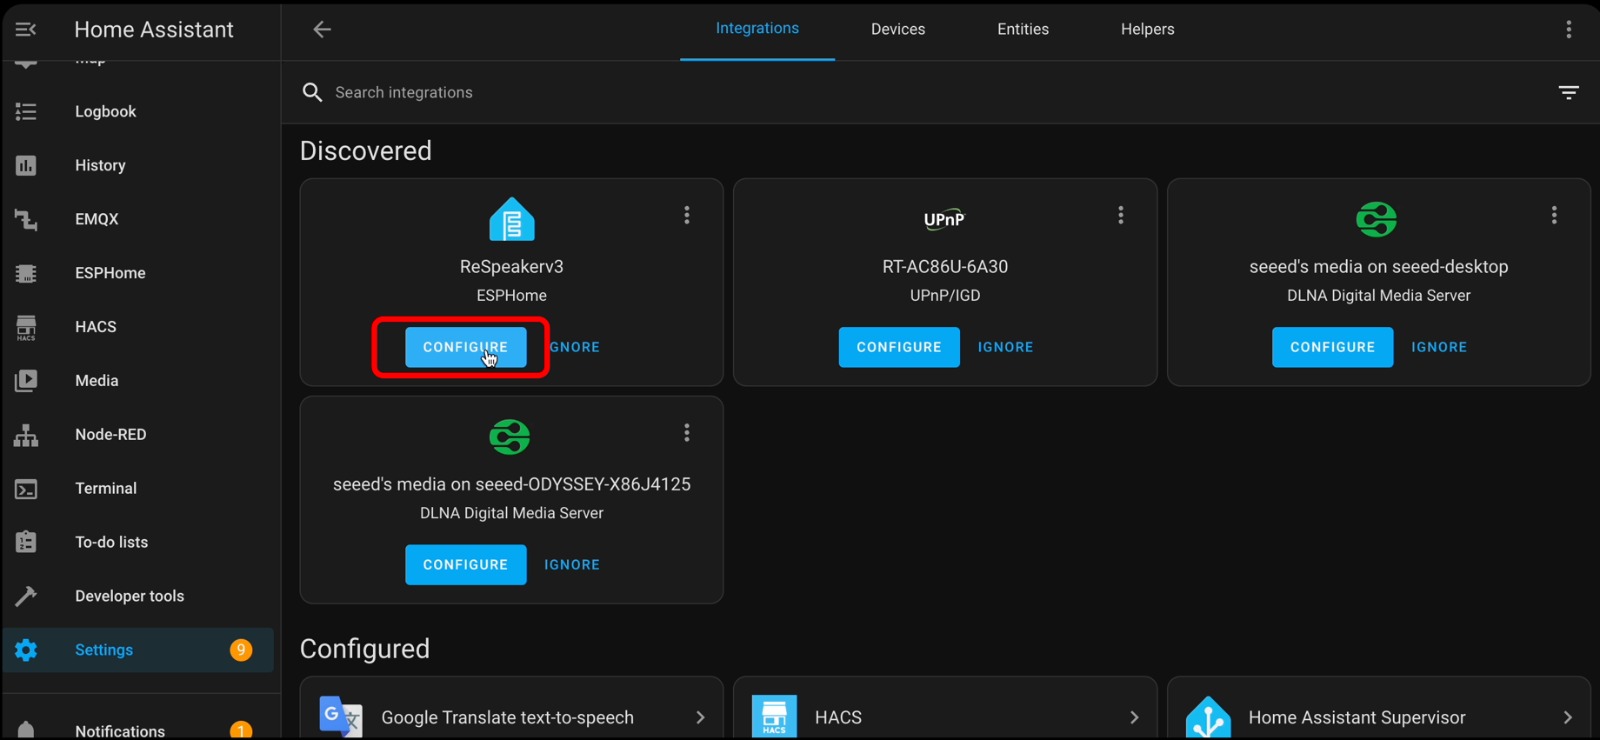Open the seeed-desktop card options menu
Viewport: 1600px width, 740px height.
pyautogui.click(x=1554, y=216)
